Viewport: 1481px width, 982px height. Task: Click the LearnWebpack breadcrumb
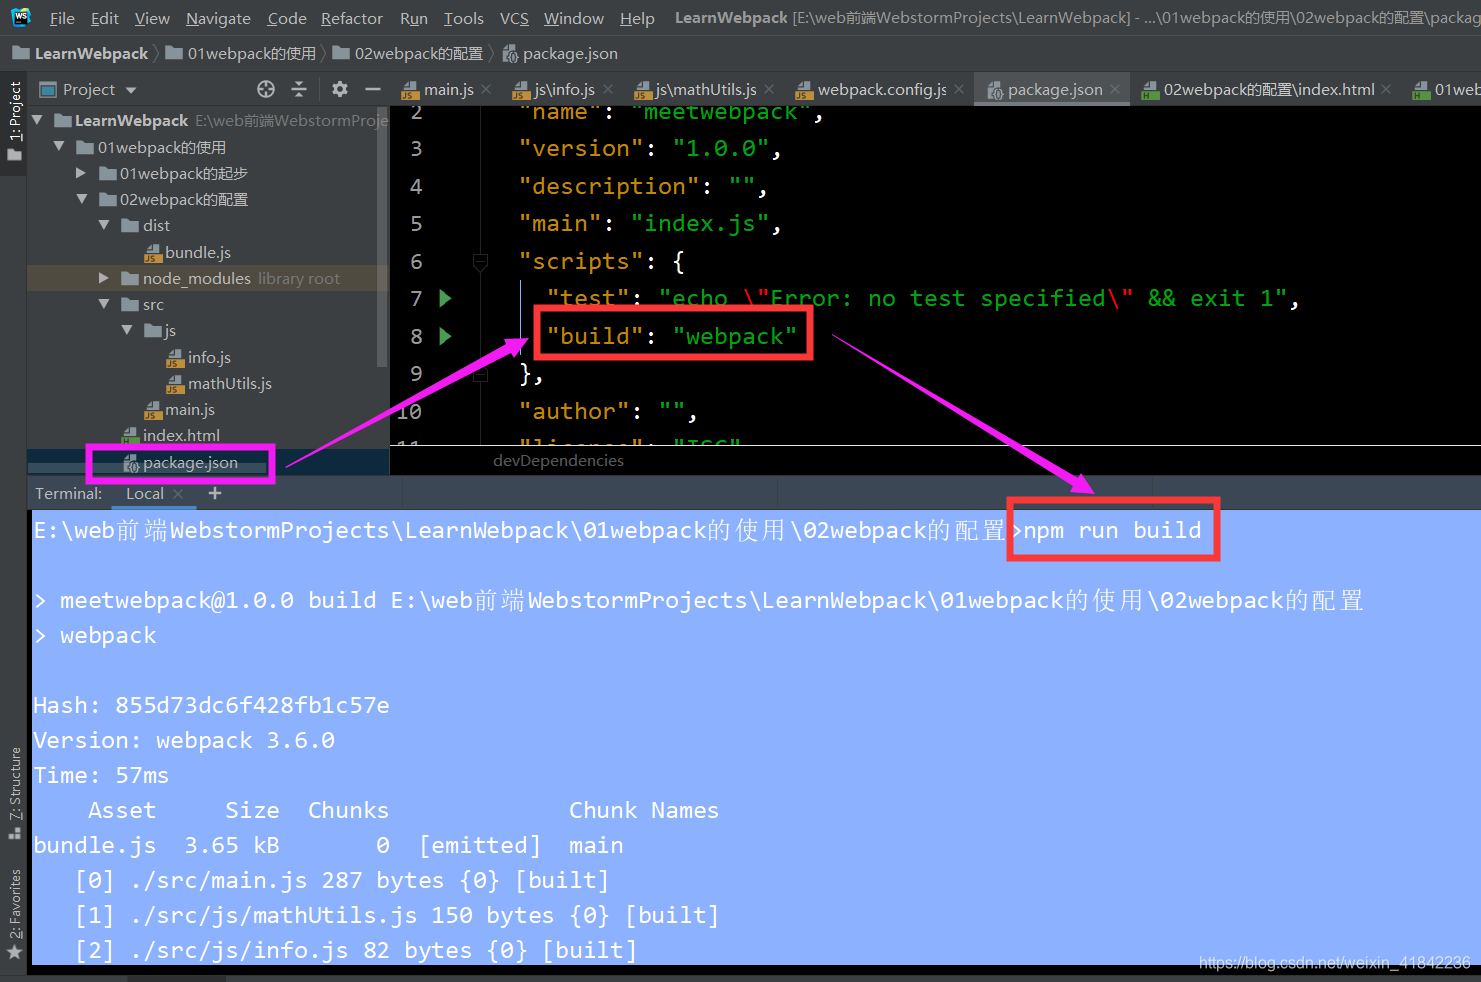80,53
